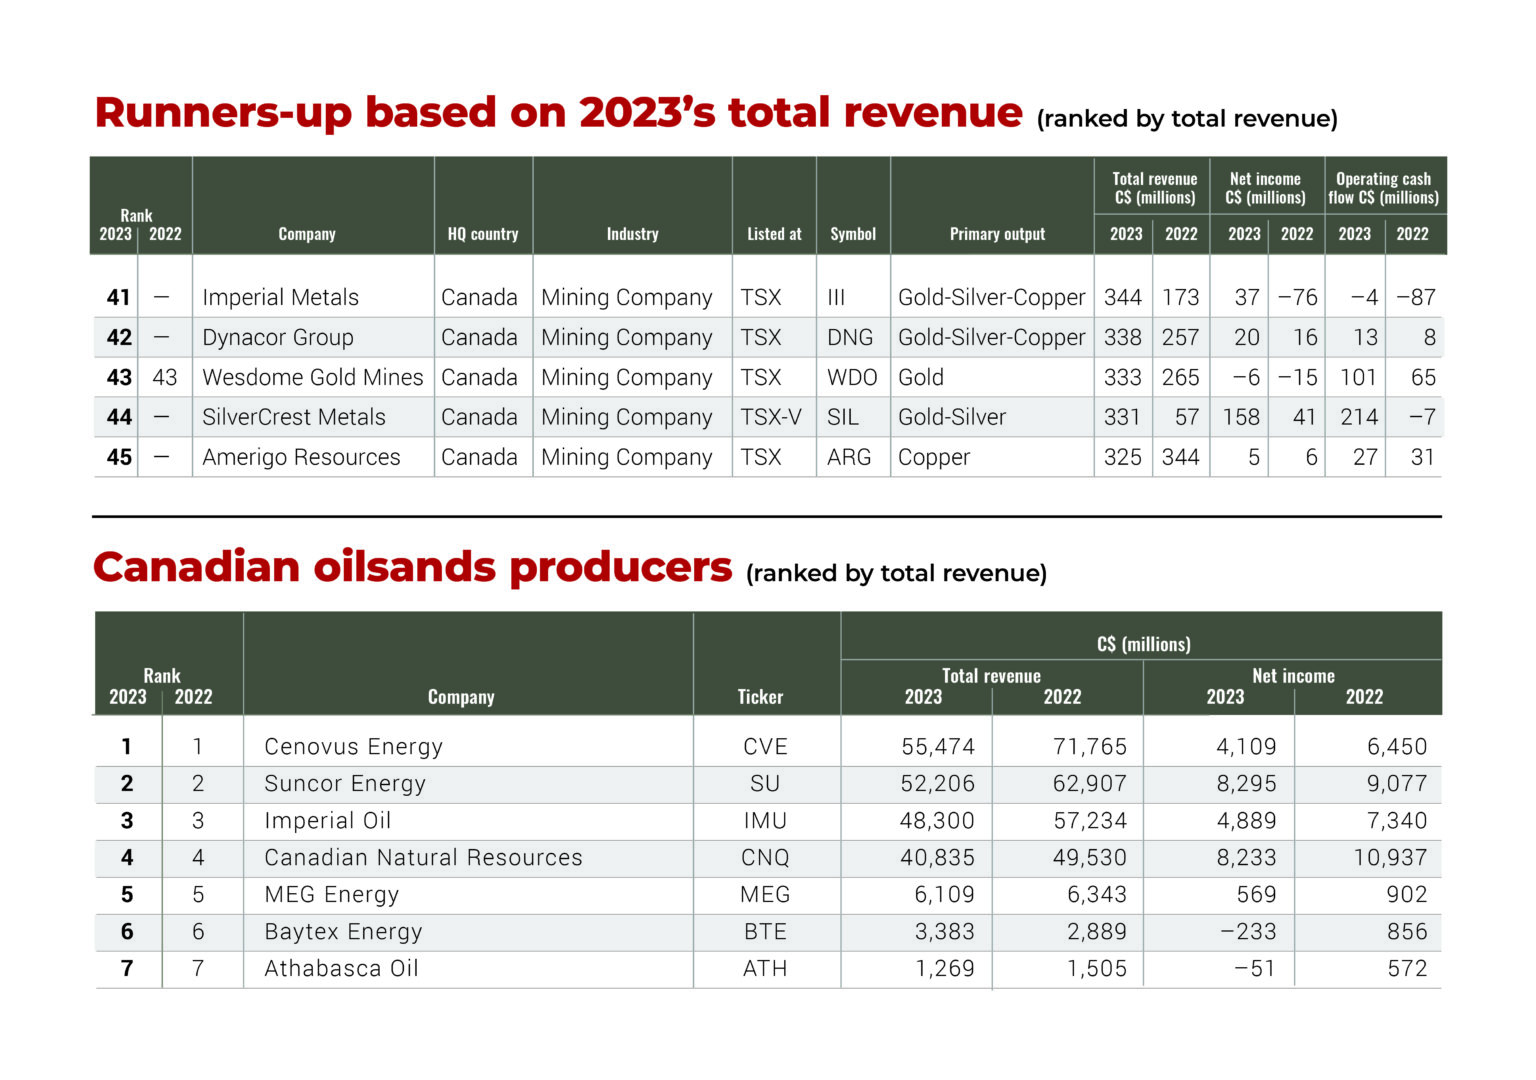Click the "Runners-up based on 2023's total revenue" heading

pos(556,112)
